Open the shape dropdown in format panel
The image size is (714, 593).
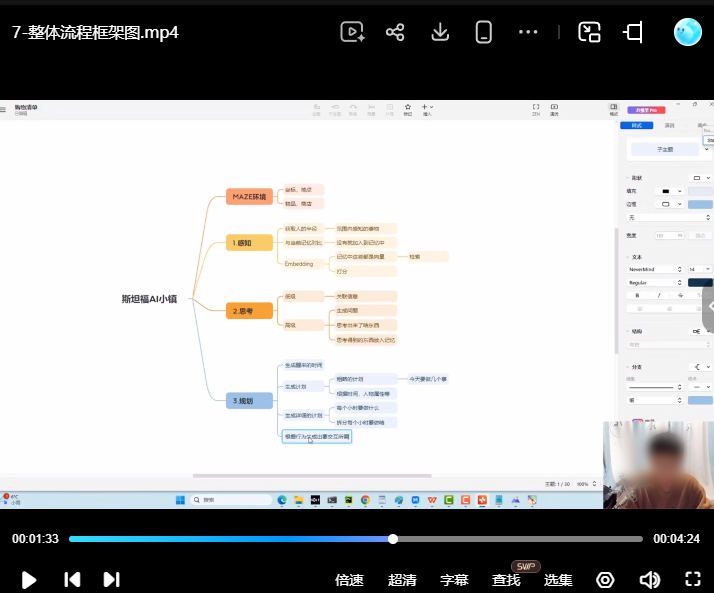[702, 178]
